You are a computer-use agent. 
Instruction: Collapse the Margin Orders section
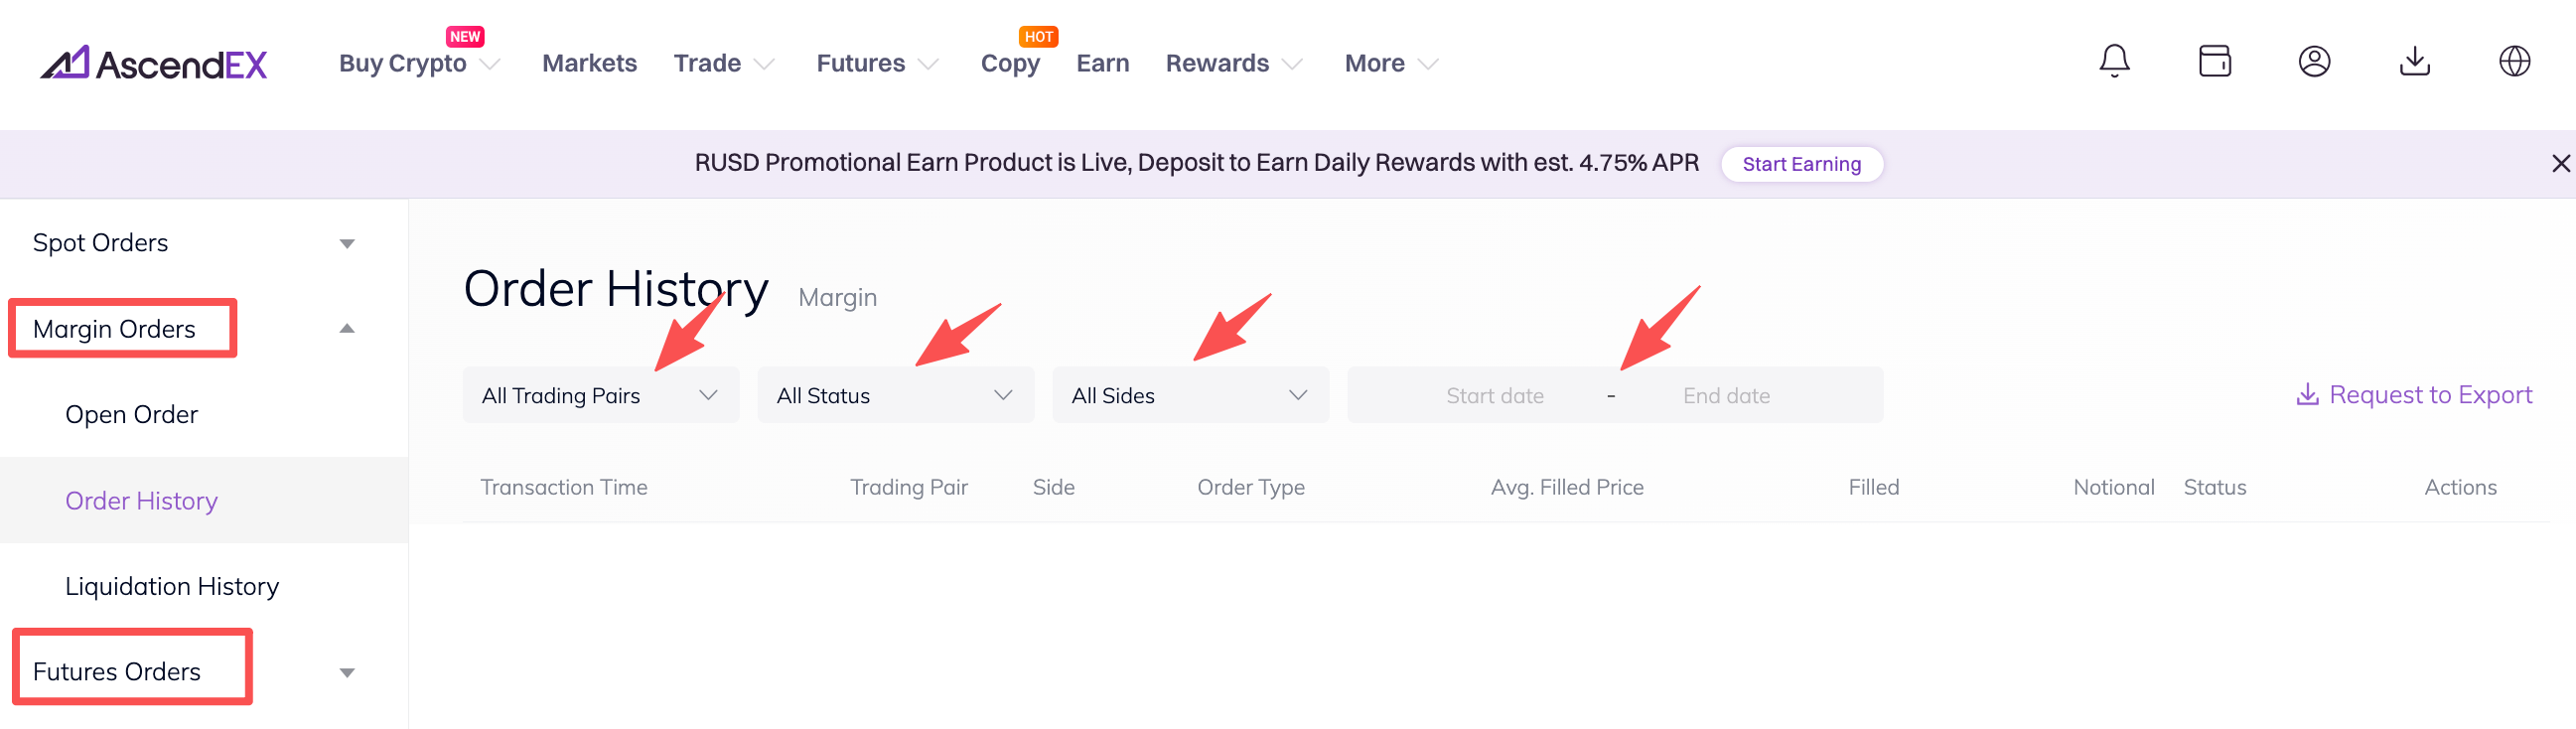click(346, 329)
